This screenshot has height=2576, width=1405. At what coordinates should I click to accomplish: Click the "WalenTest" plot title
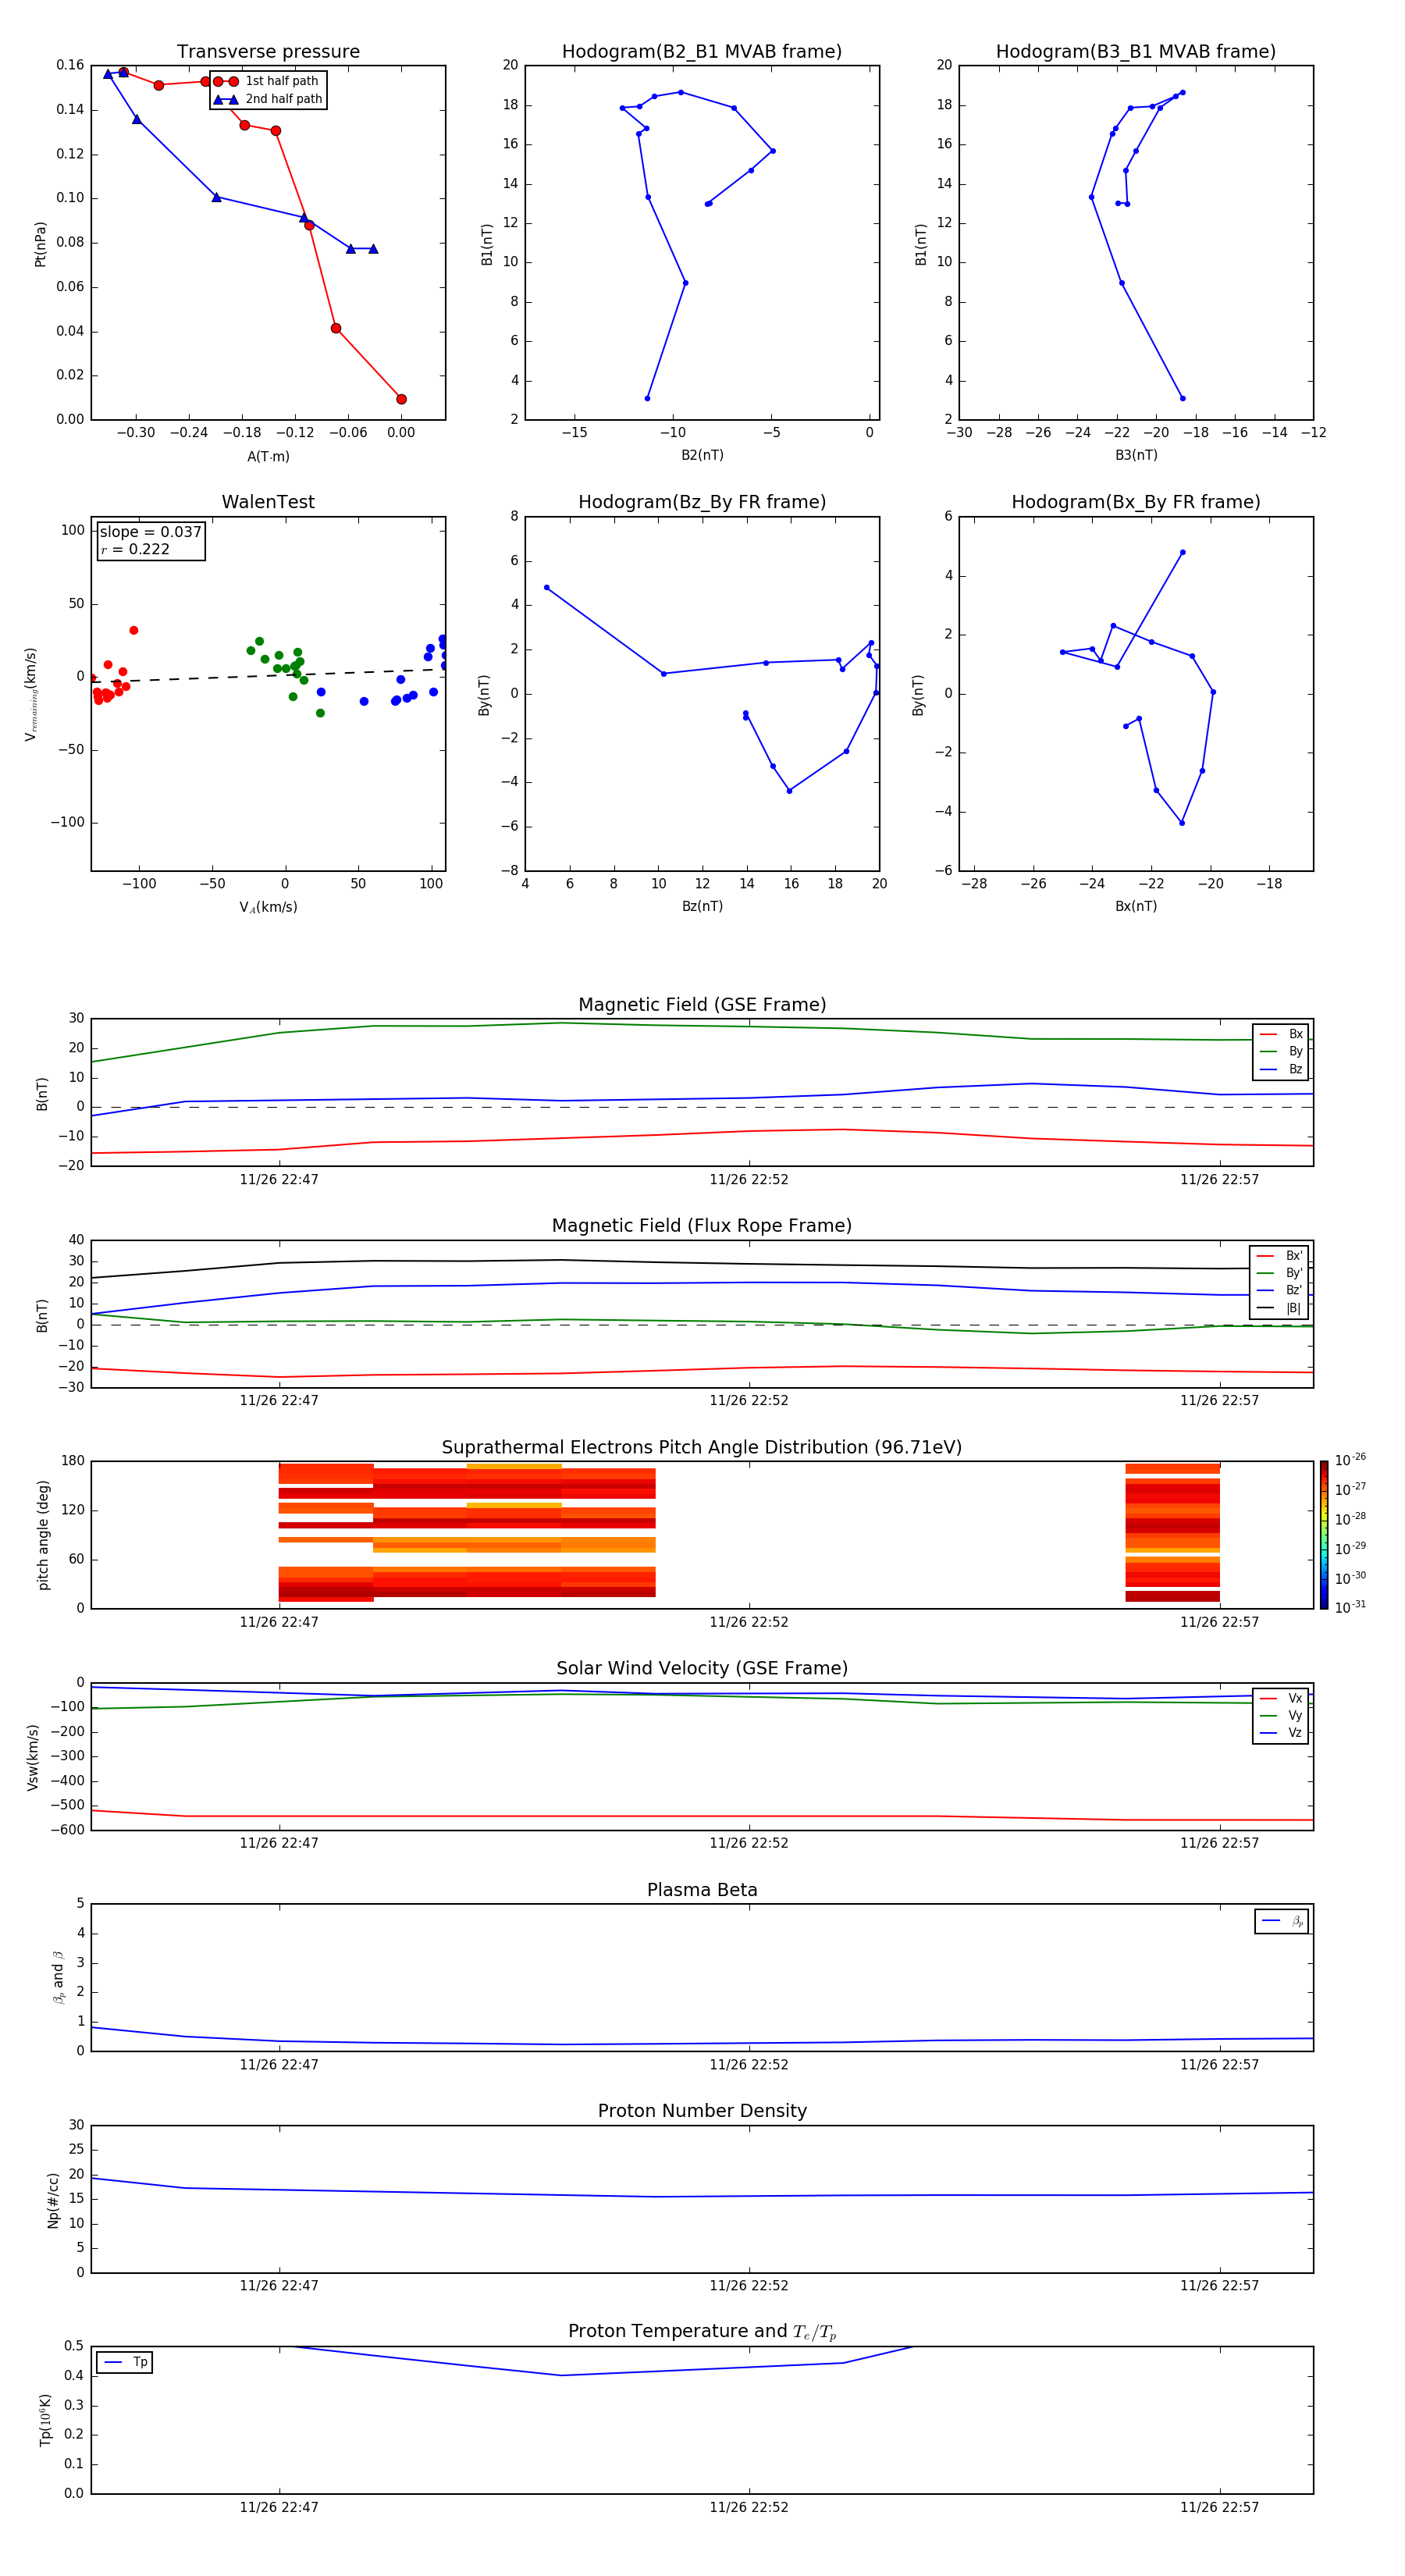(268, 502)
